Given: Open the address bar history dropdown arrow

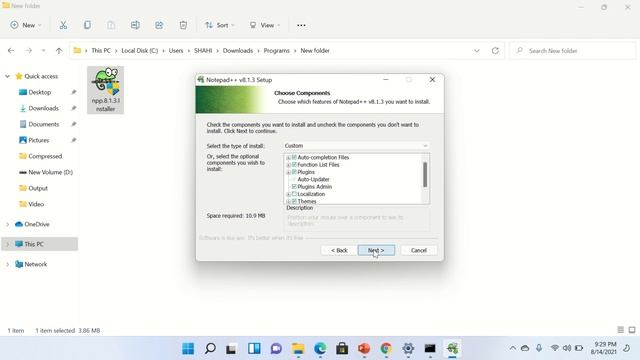Looking at the screenshot, I should (477, 51).
